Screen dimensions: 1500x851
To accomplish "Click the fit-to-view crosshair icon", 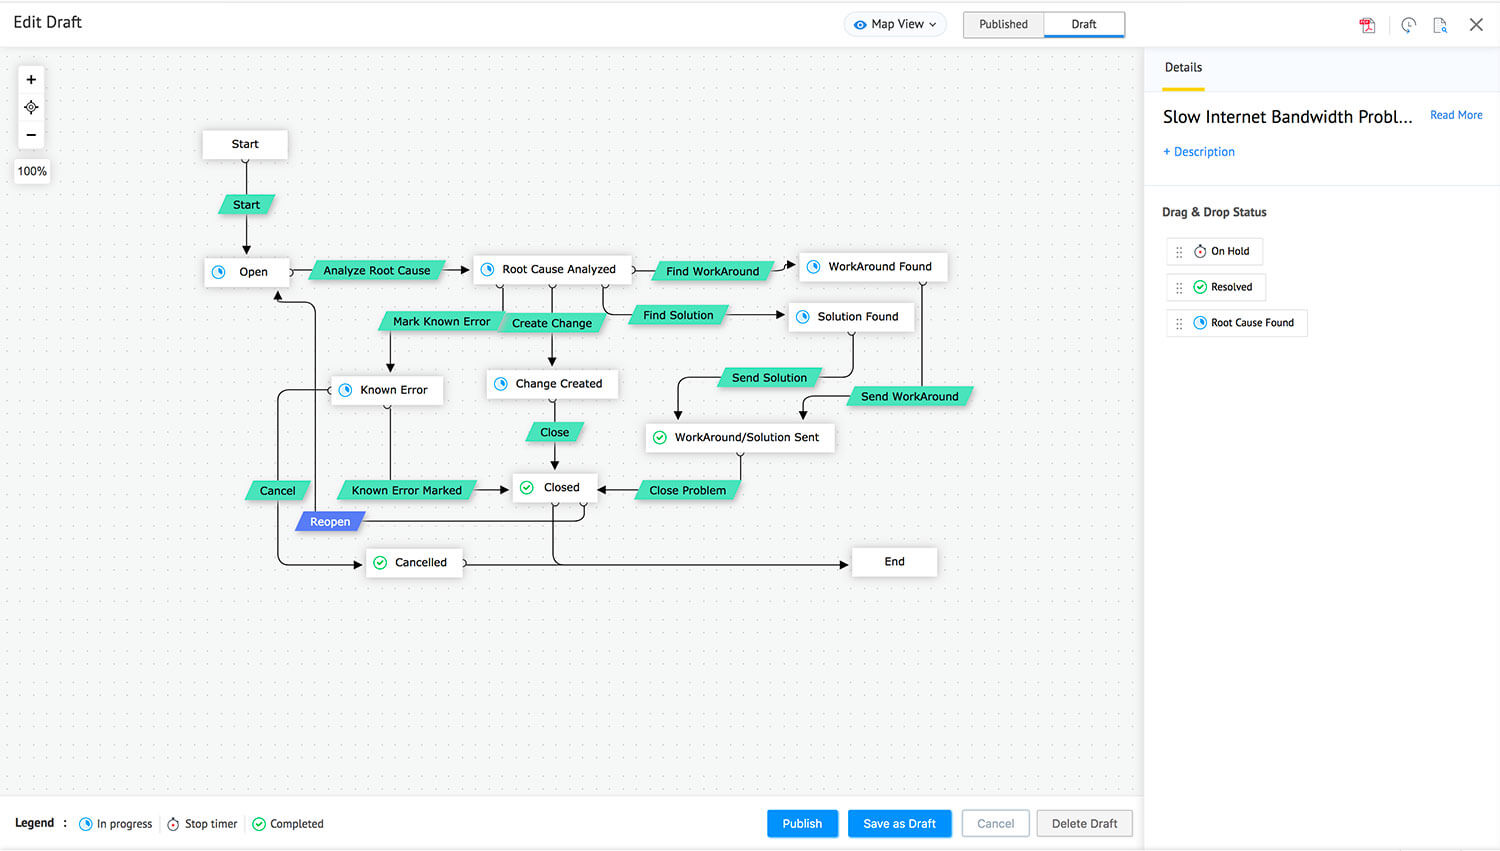I will pyautogui.click(x=31, y=107).
